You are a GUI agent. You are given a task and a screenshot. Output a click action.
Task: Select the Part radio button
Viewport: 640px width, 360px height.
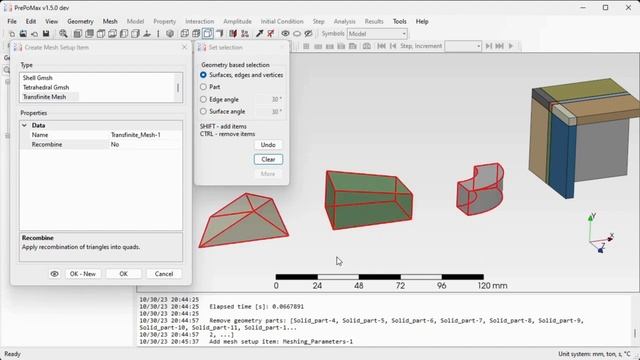(203, 87)
